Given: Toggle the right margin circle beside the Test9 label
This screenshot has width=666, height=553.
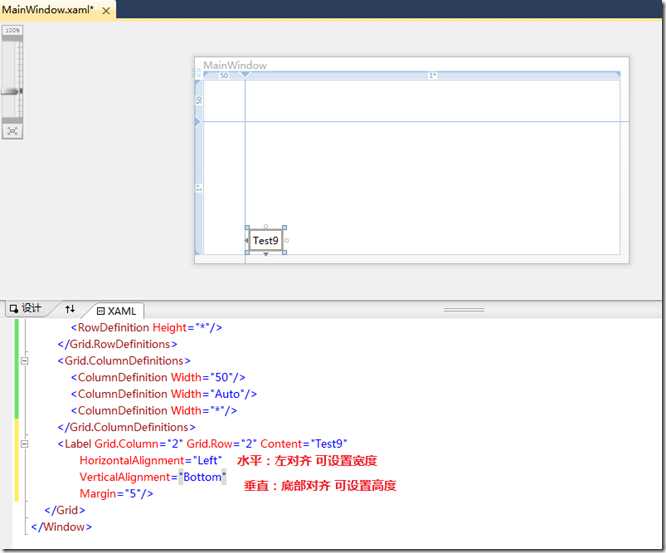Looking at the screenshot, I should pyautogui.click(x=287, y=240).
